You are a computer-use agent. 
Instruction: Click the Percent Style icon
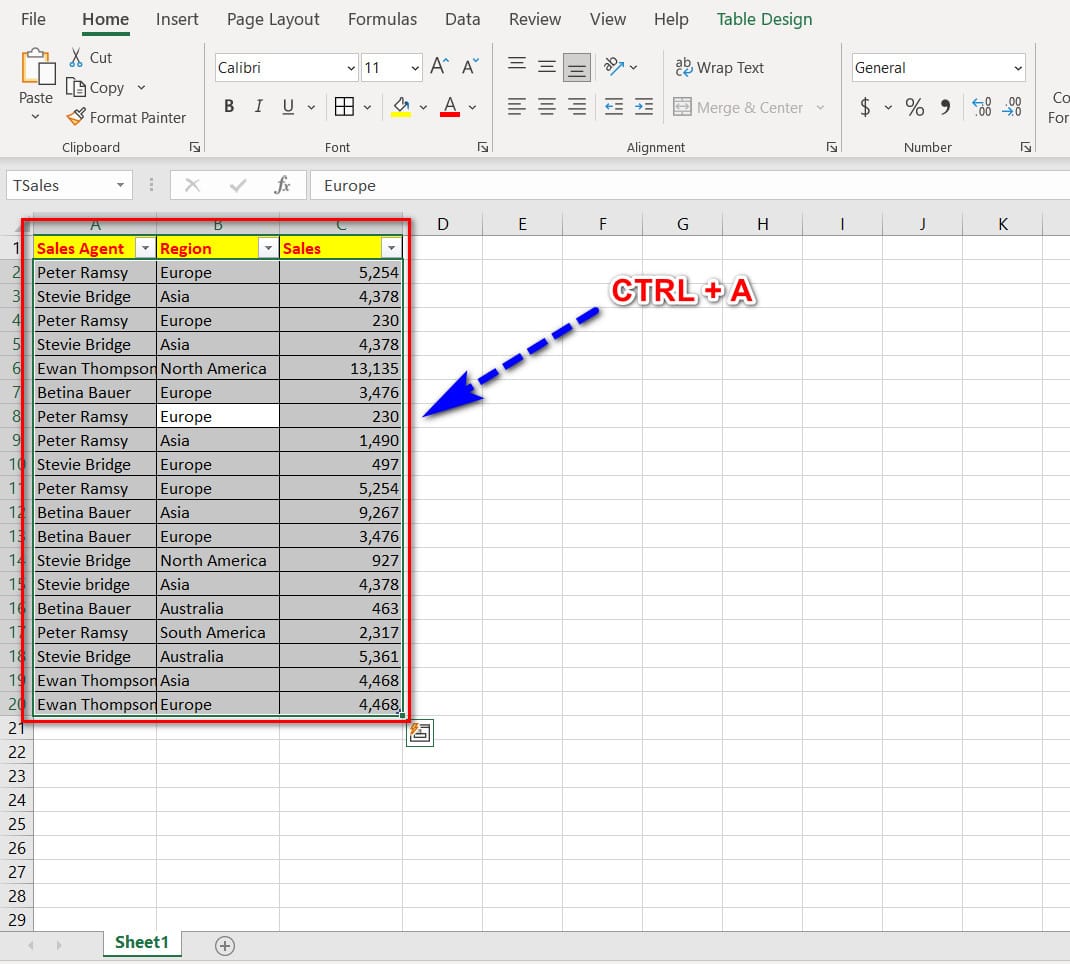pyautogui.click(x=914, y=107)
